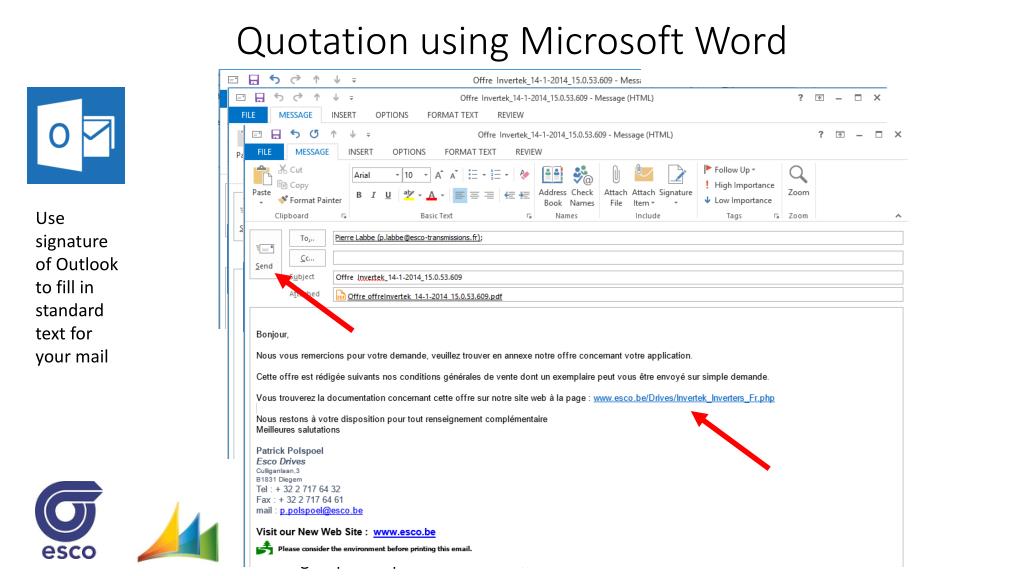
Task: Open the Follow Up flag menu
Action: (729, 170)
